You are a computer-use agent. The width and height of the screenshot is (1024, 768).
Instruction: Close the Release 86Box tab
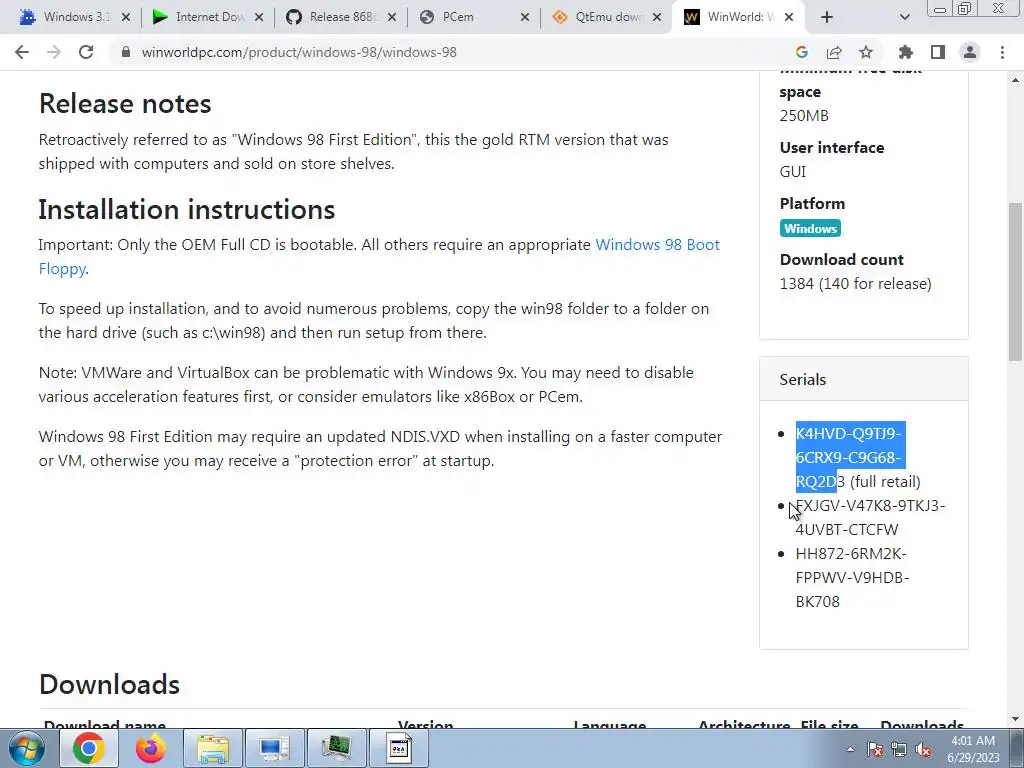point(392,18)
